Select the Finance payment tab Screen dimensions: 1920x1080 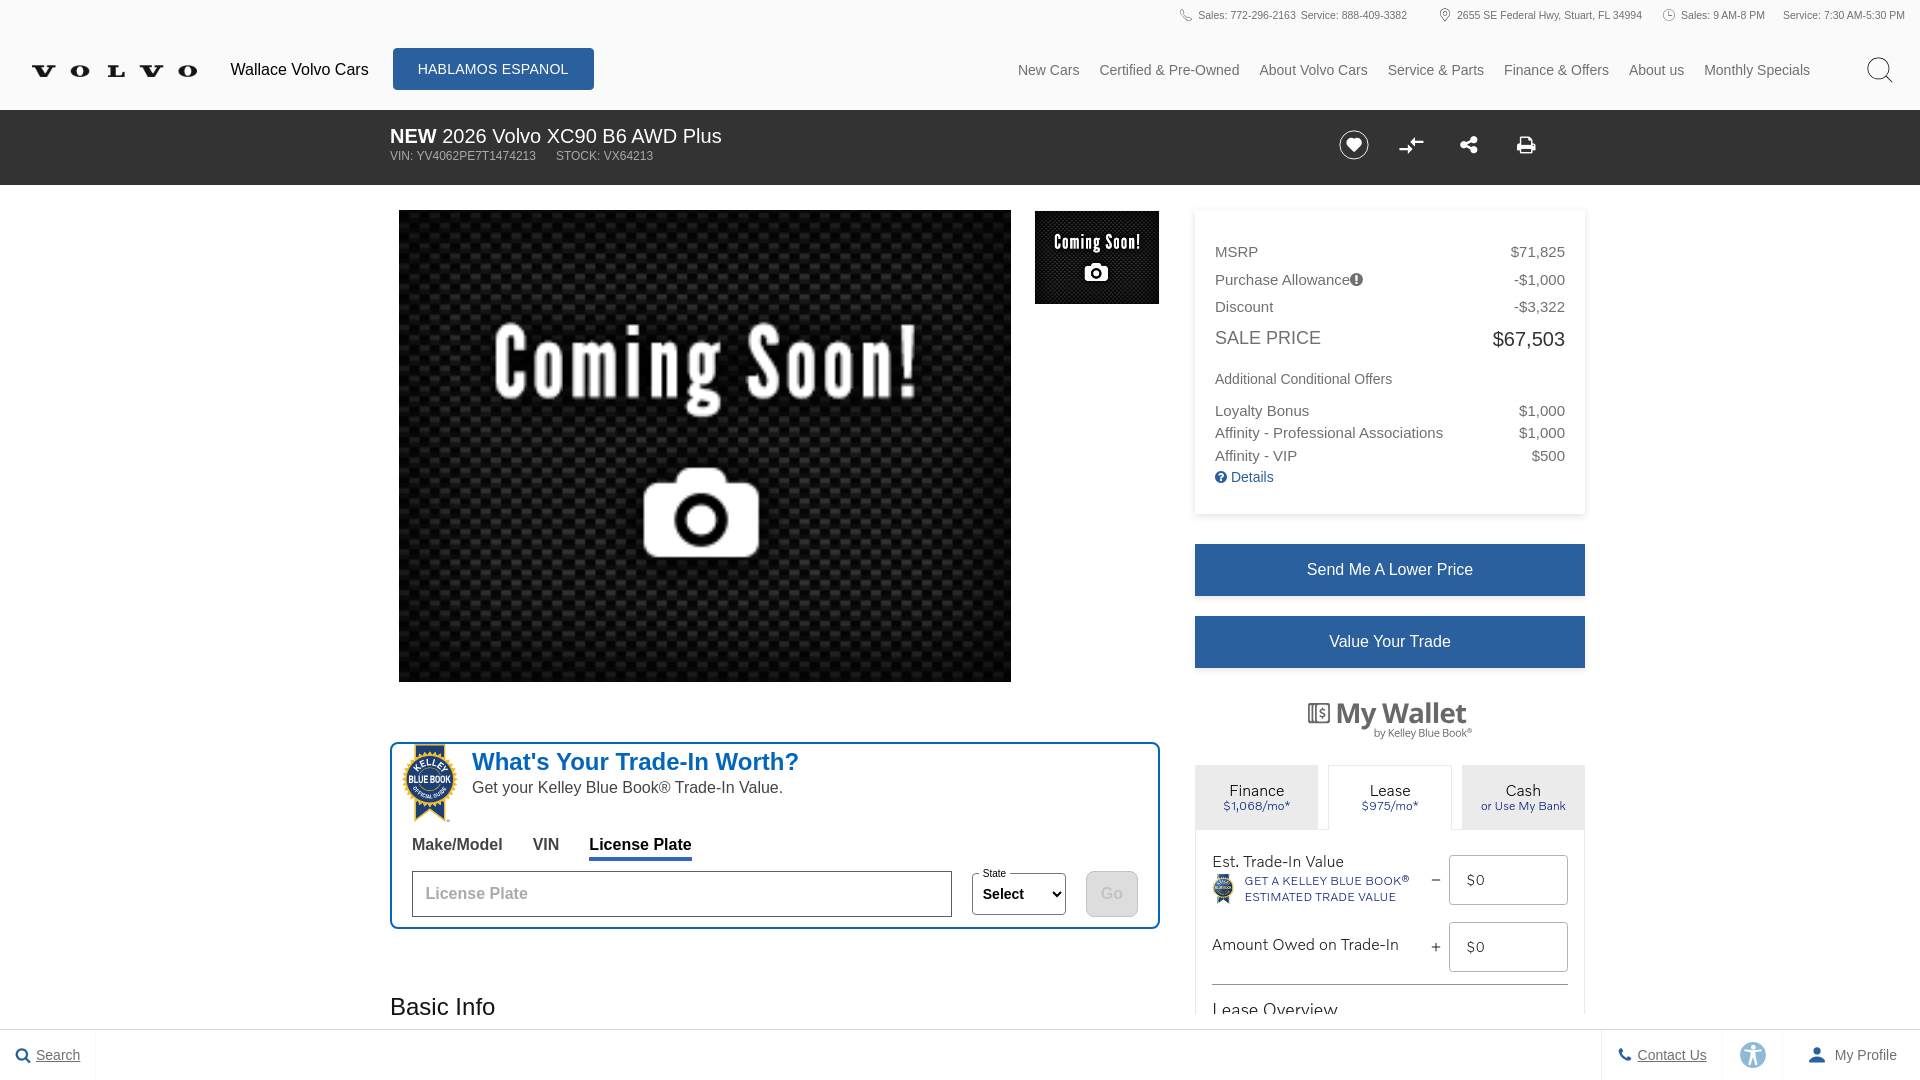(1256, 797)
